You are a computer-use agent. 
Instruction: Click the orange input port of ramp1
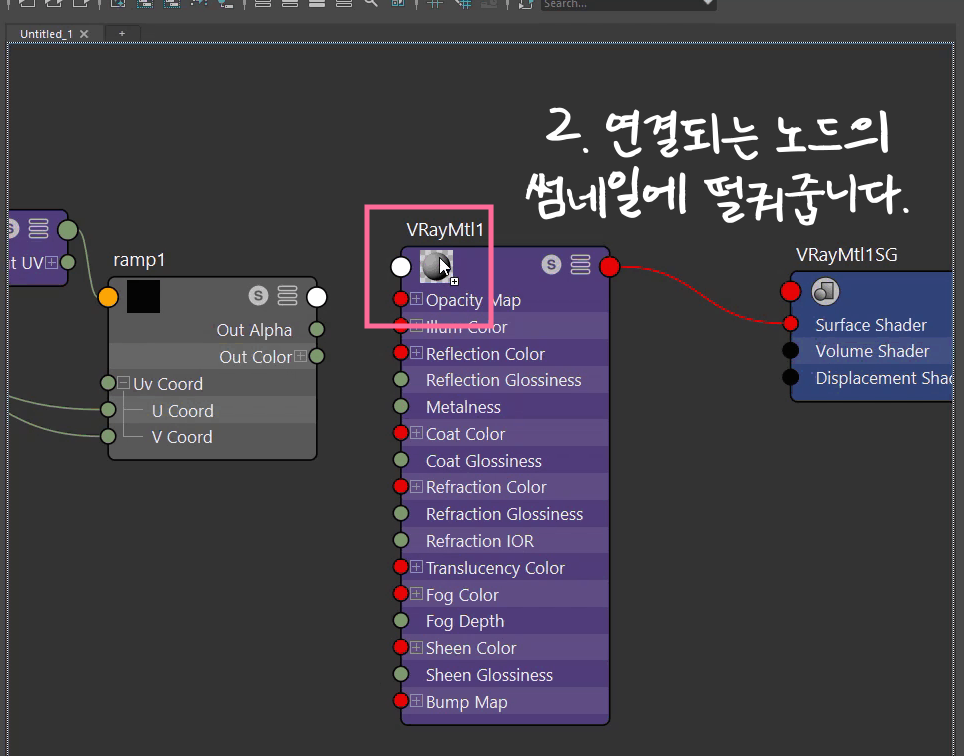tap(108, 297)
